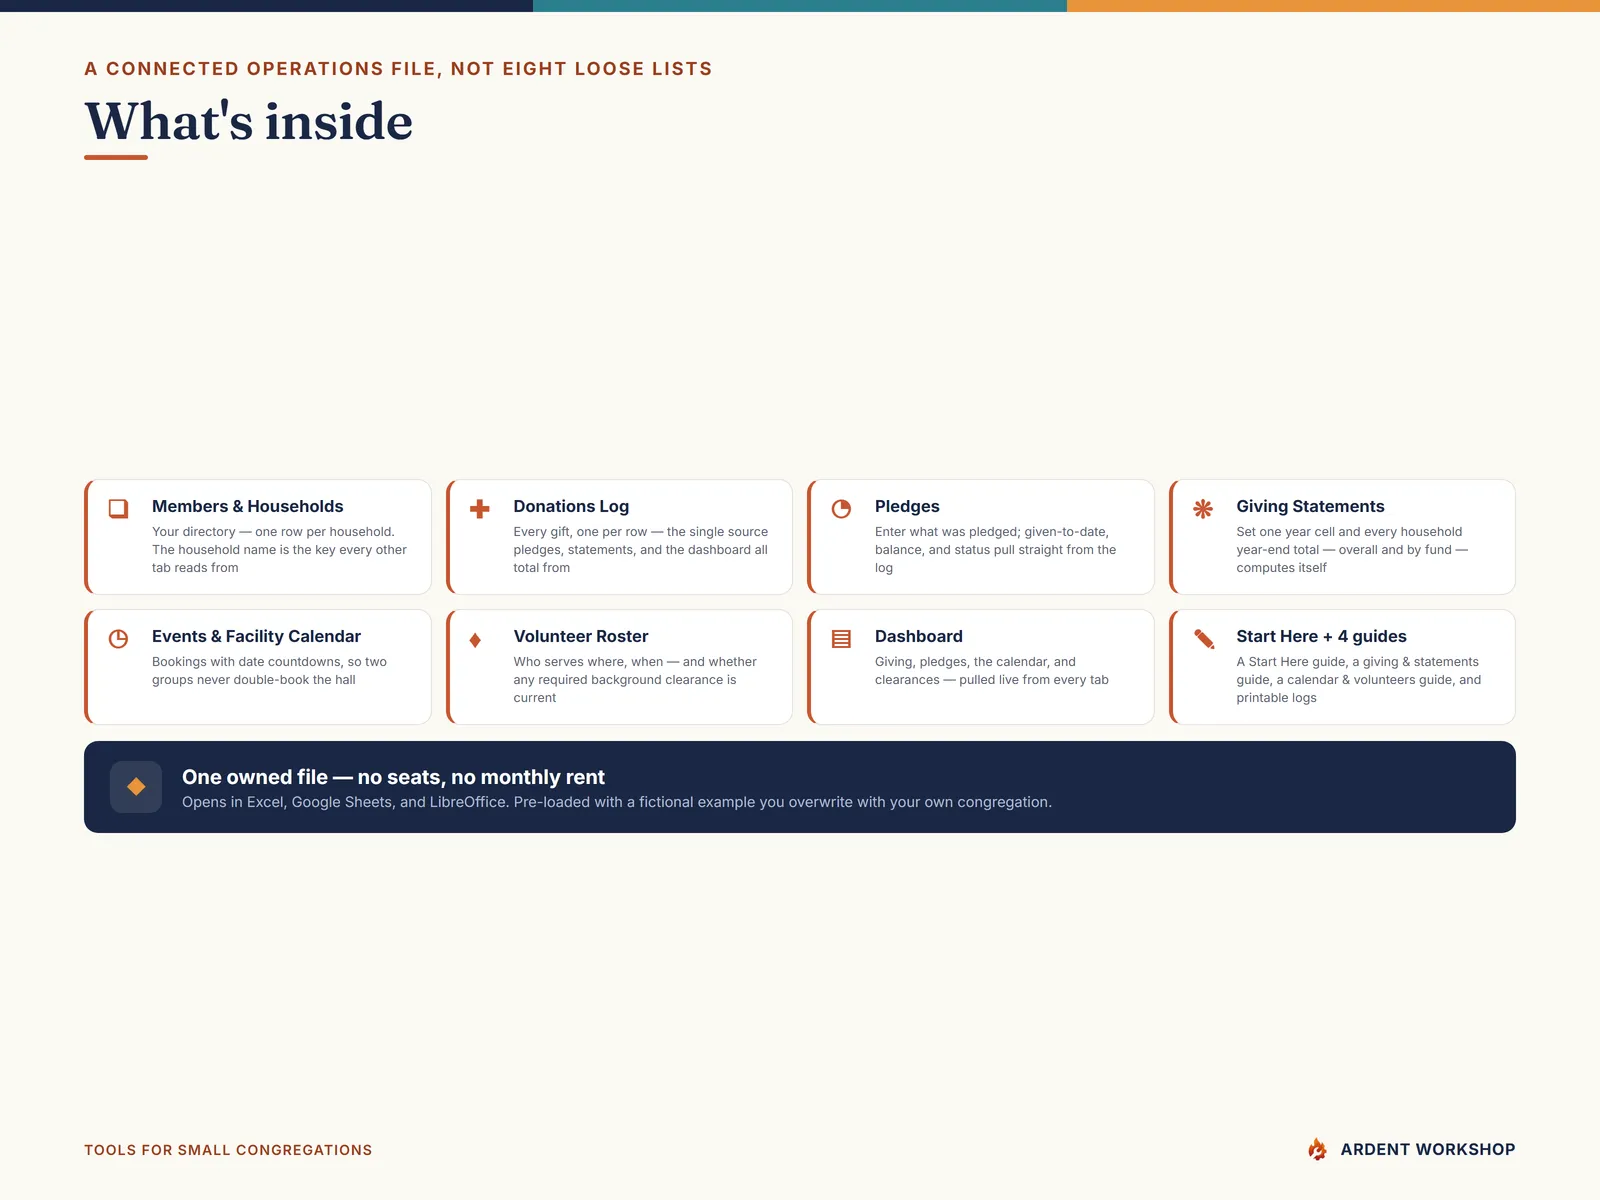Click 'Bookings with date countdowns' description
The image size is (1600, 1200).
point(269,671)
